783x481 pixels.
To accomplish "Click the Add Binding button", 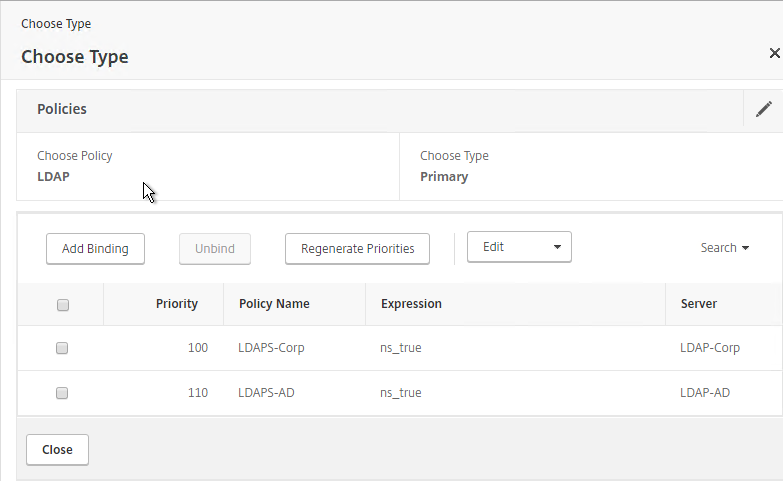I will tap(95, 249).
